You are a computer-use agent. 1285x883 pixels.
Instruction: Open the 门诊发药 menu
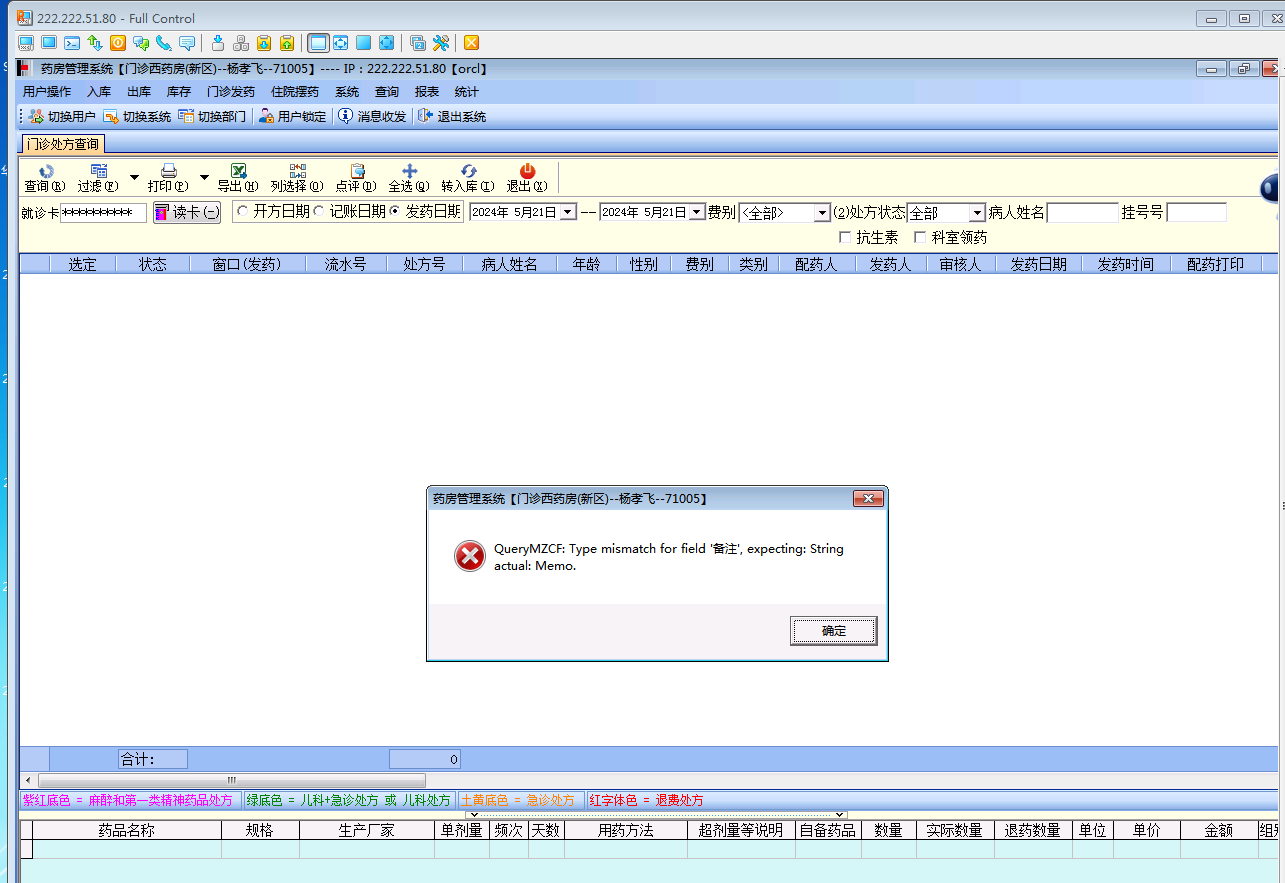(x=231, y=91)
